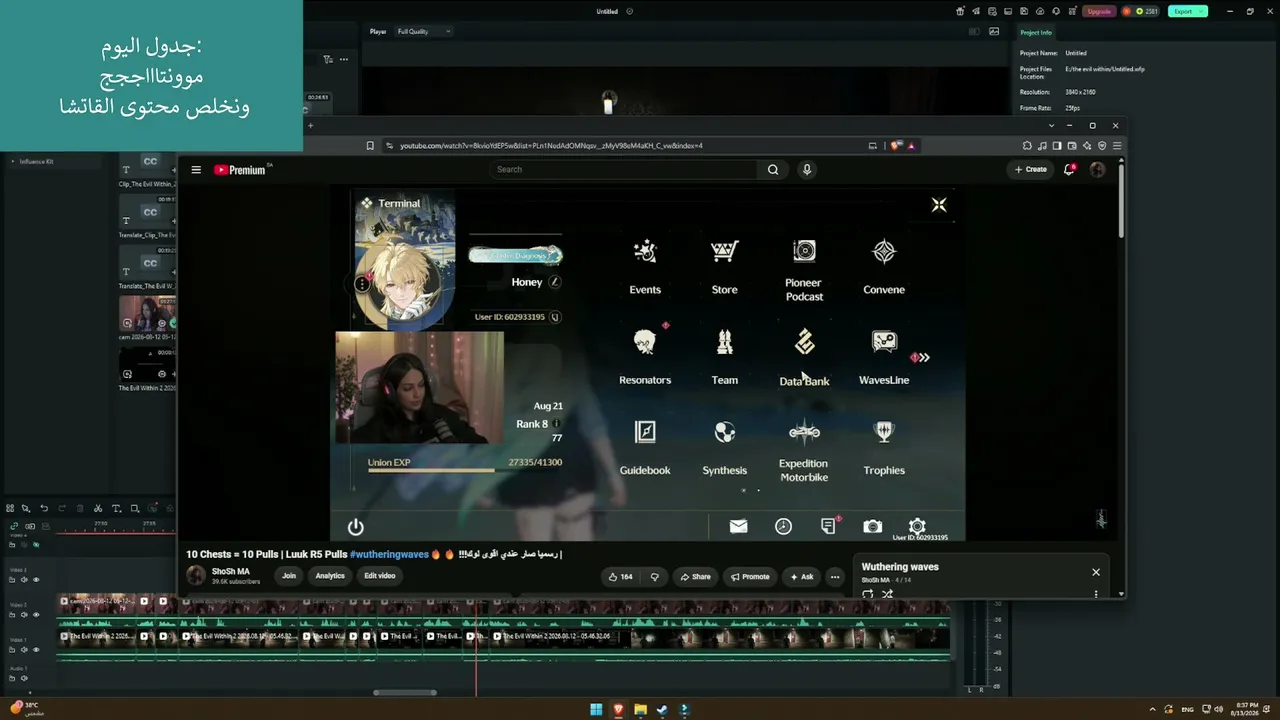Edit the Honey nickname pencil icon

[555, 282]
